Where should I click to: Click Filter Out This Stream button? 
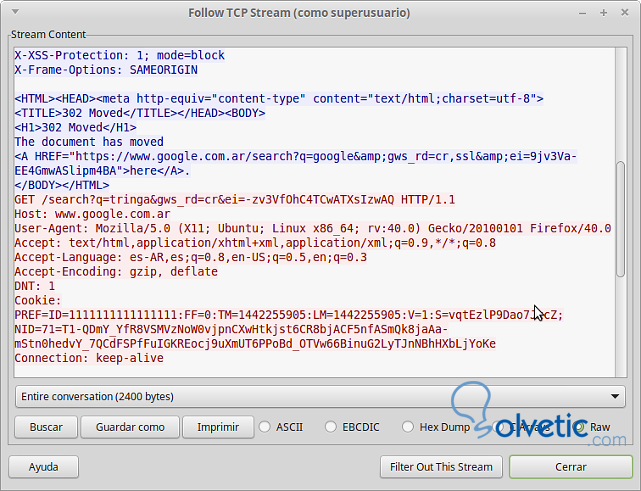(x=441, y=467)
